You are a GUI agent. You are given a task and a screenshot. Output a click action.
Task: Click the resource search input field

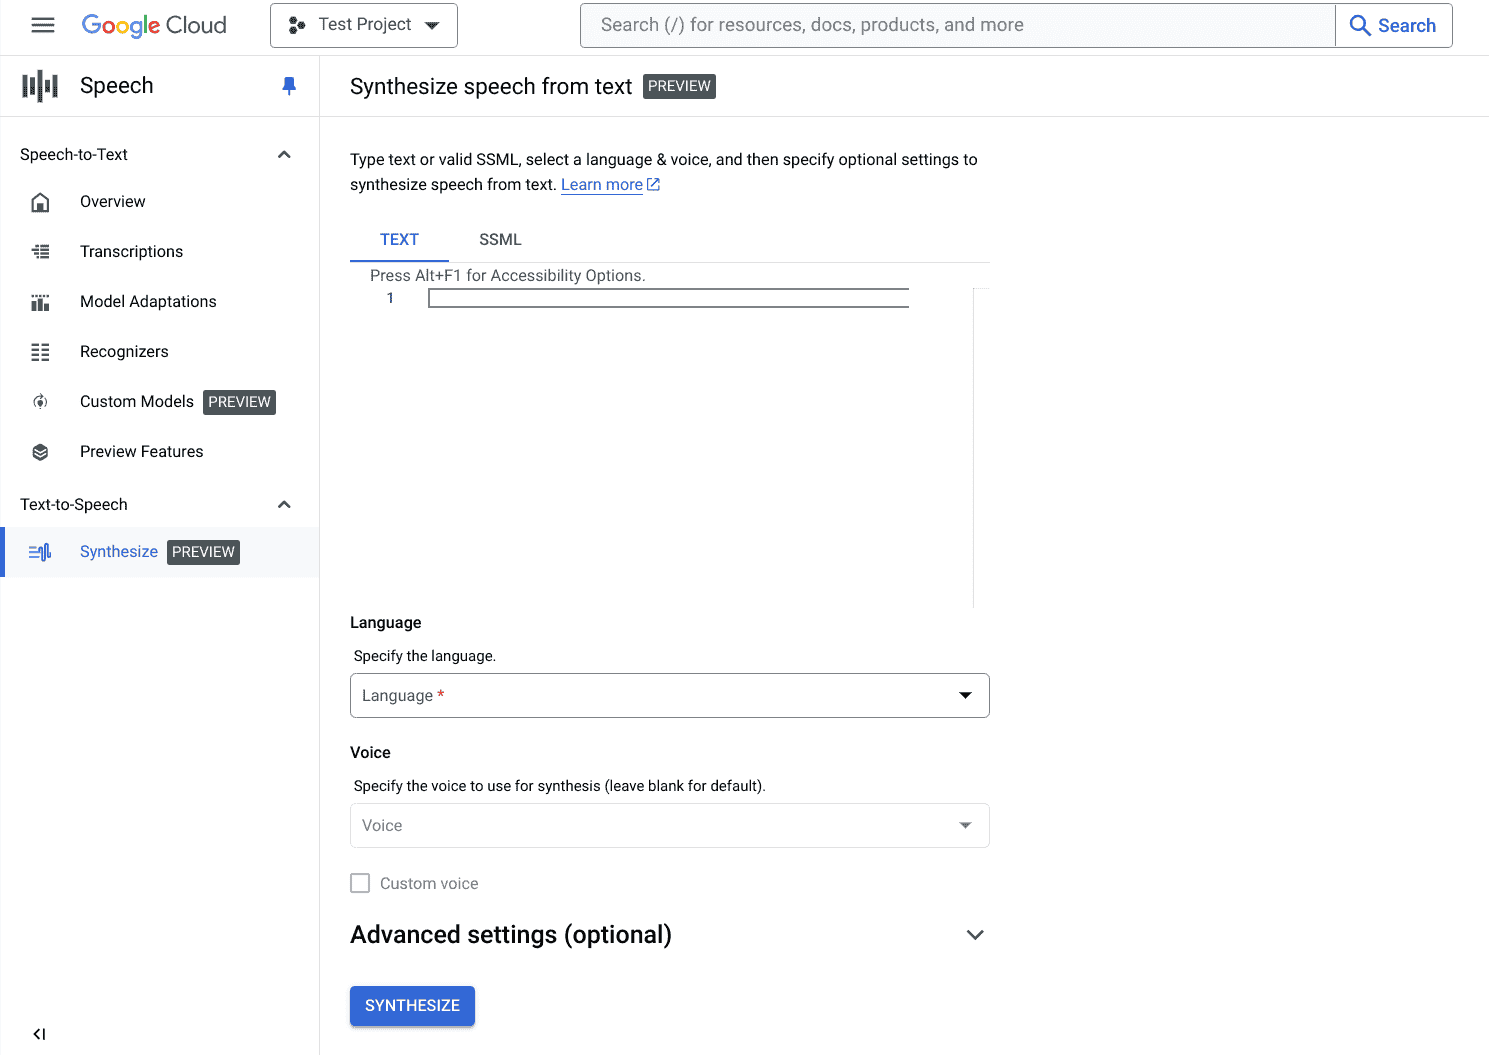click(x=957, y=25)
